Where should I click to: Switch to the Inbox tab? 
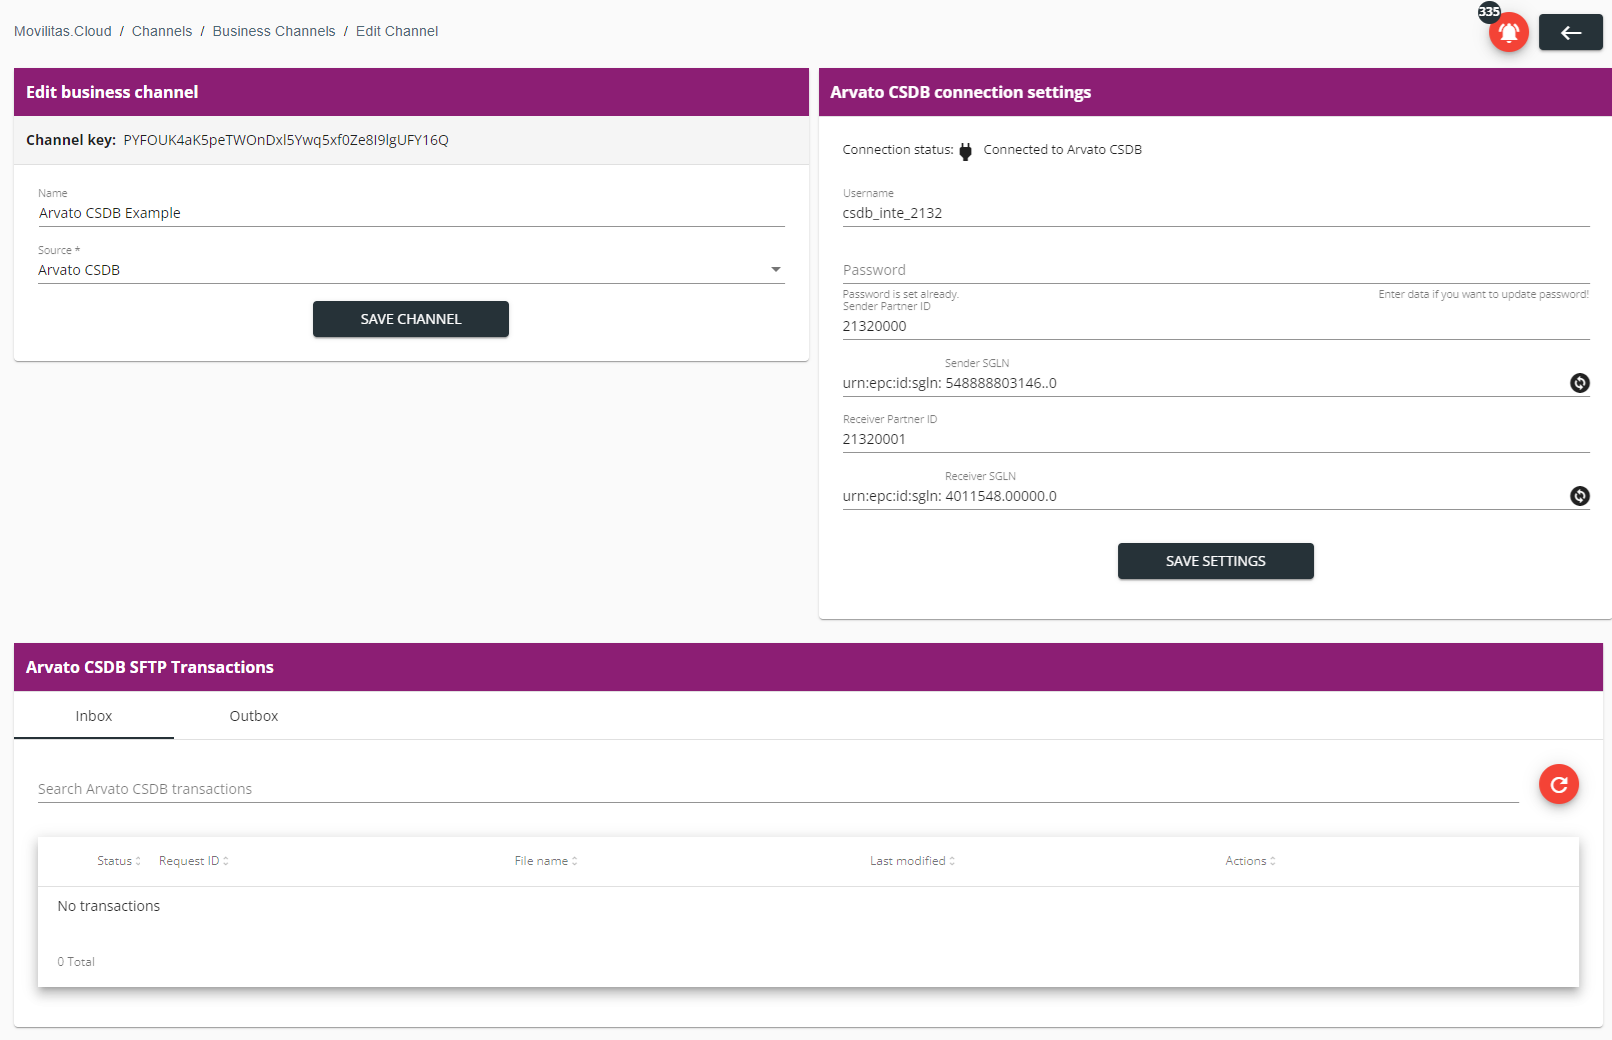pyautogui.click(x=94, y=716)
